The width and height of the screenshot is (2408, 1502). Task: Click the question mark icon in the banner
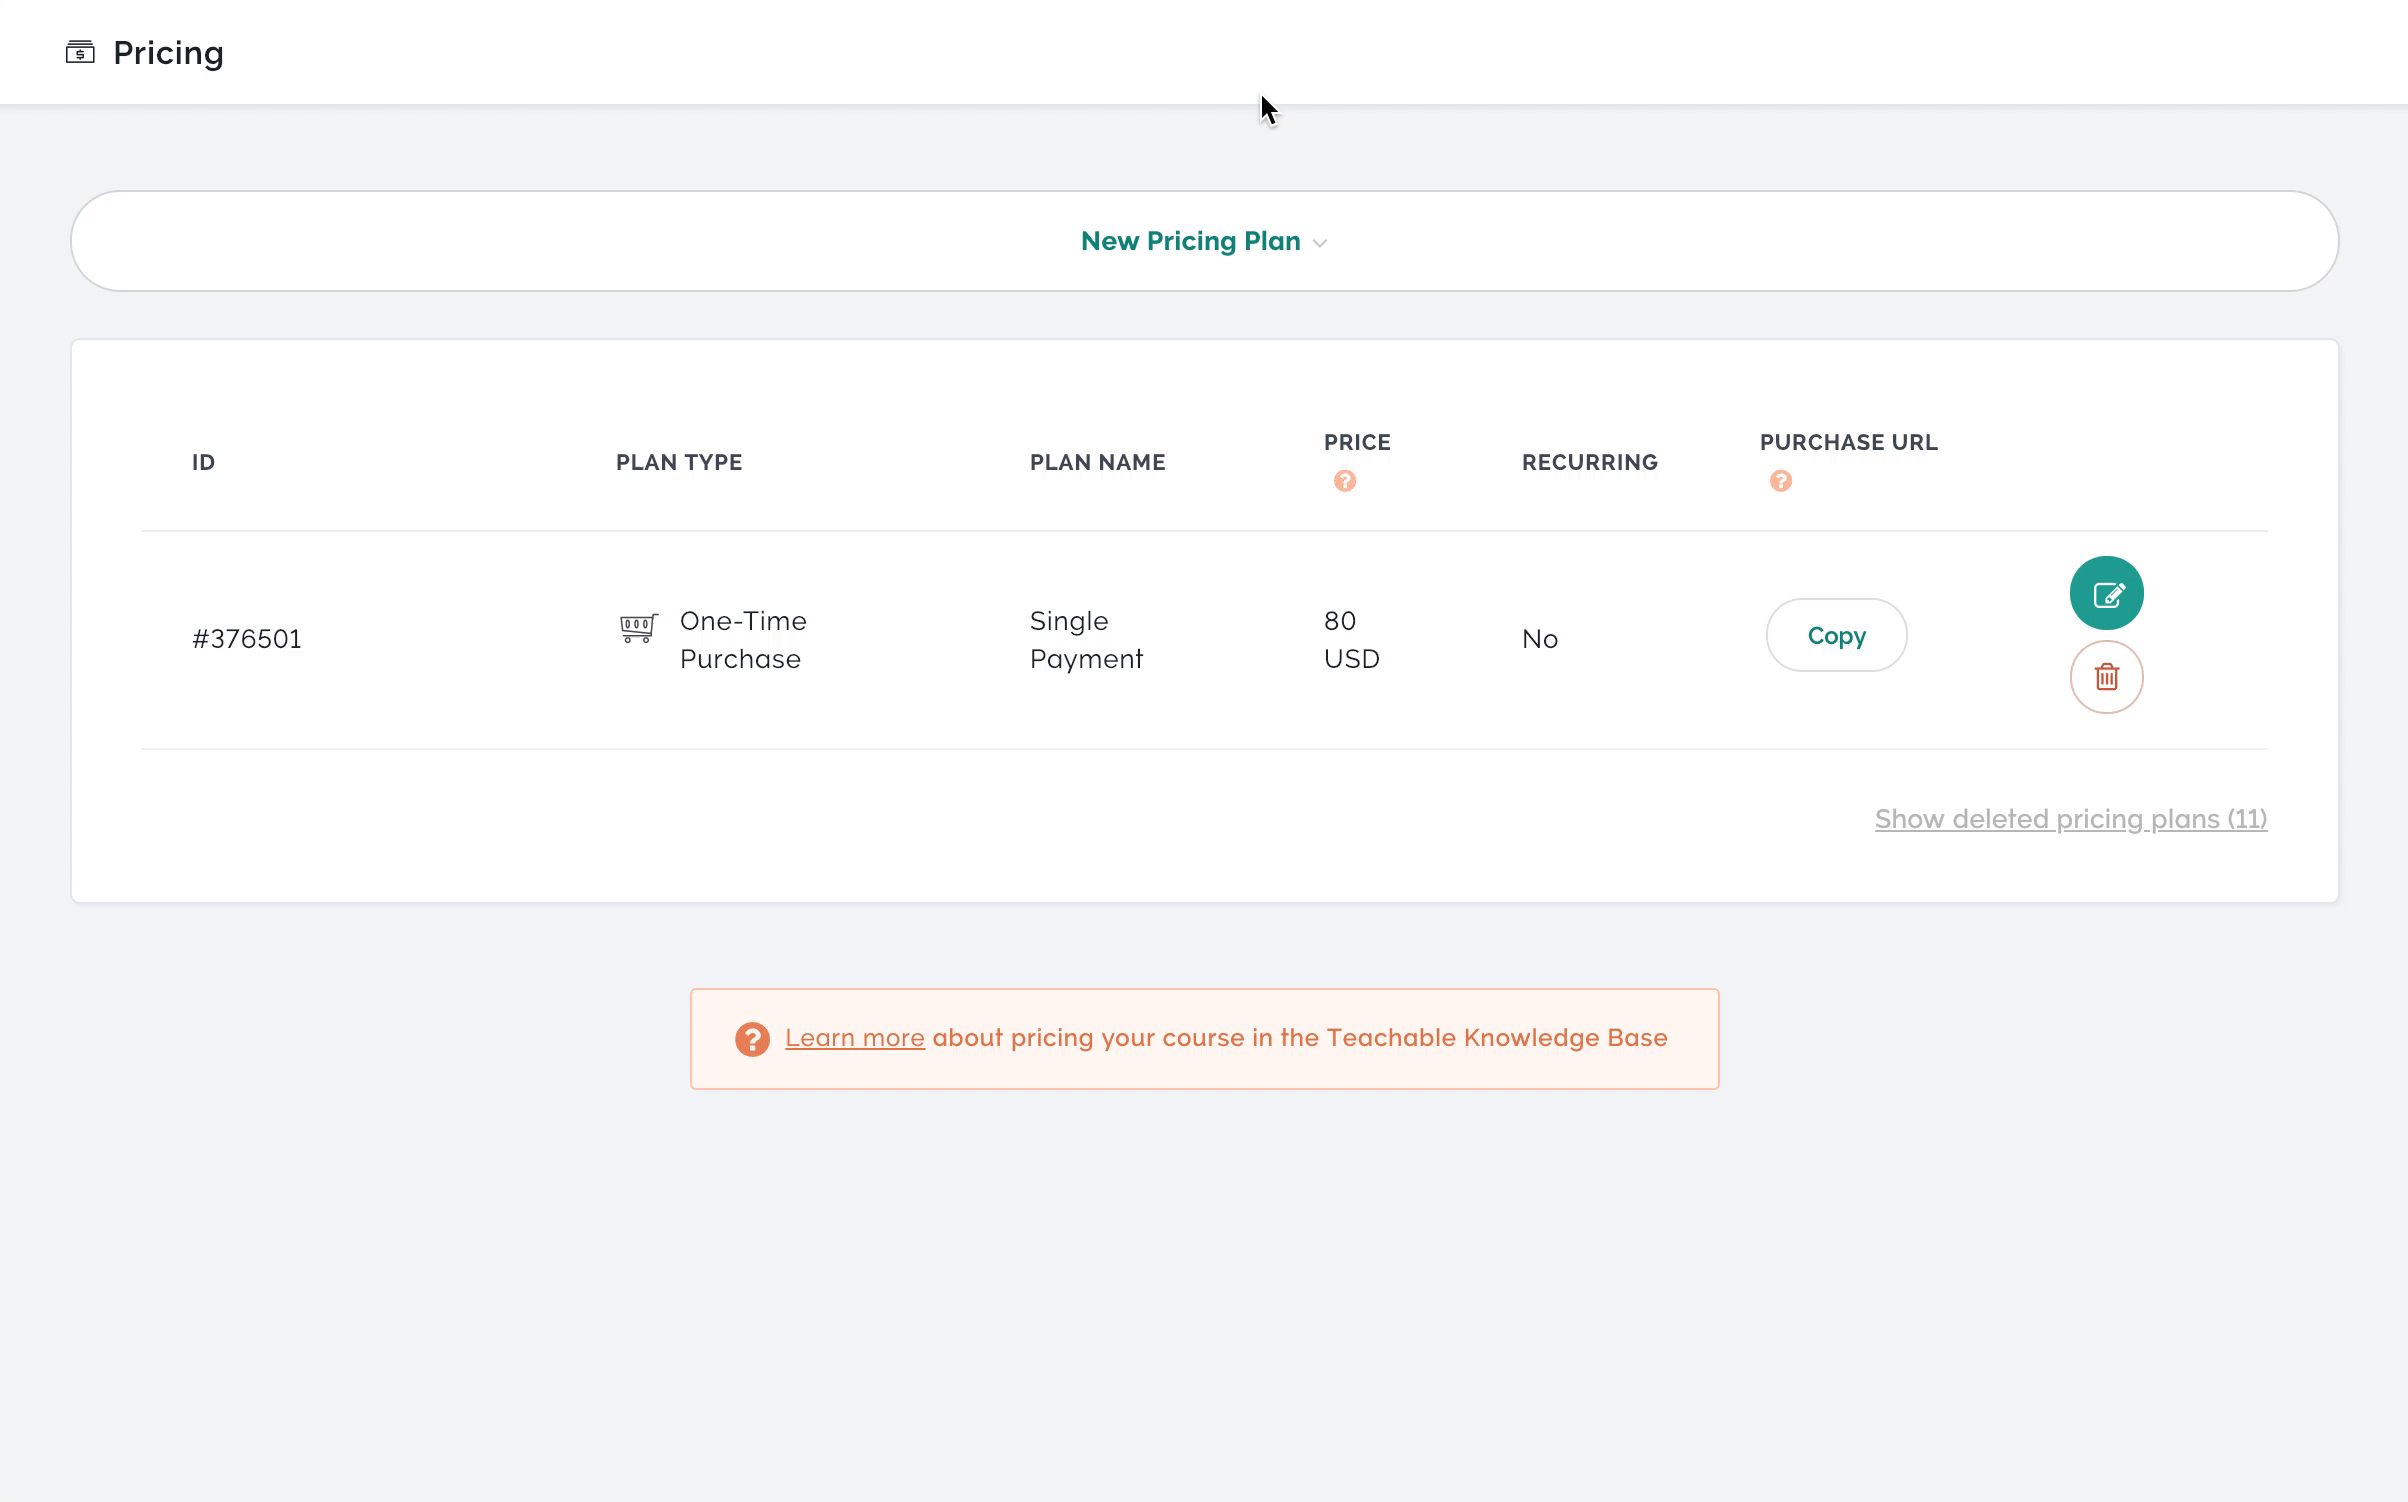point(752,1040)
